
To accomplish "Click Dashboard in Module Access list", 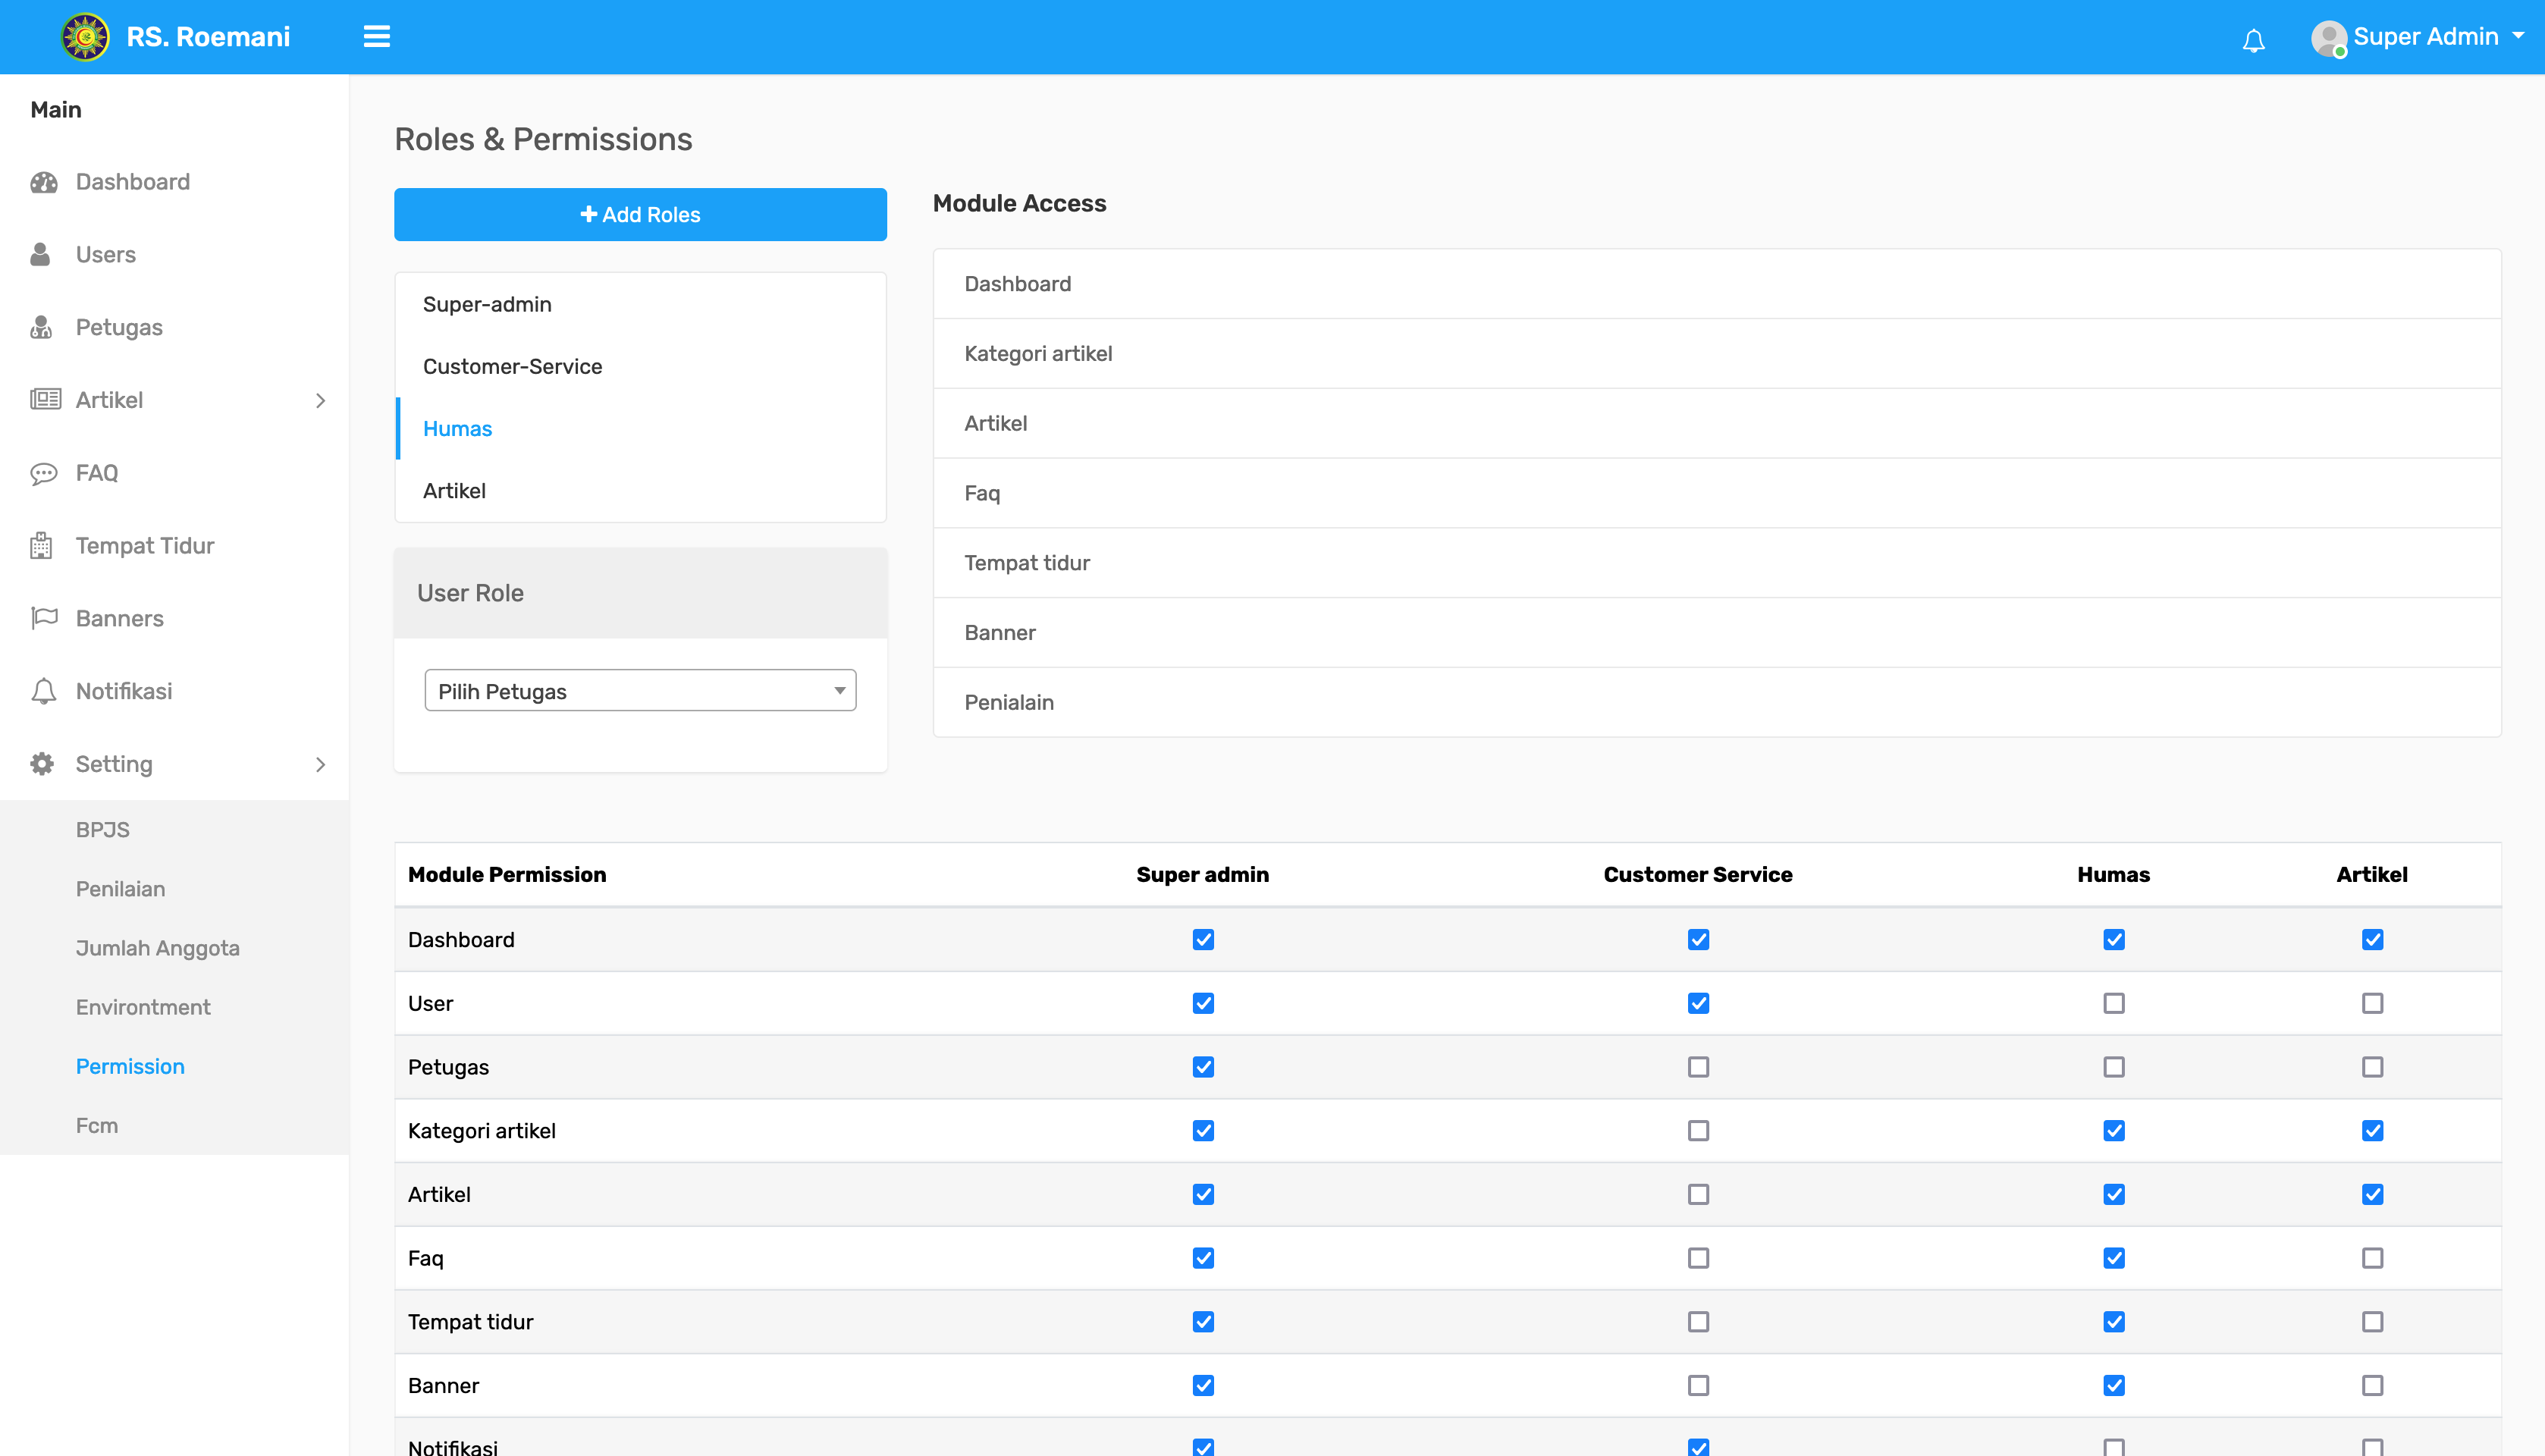I will click(x=1717, y=284).
